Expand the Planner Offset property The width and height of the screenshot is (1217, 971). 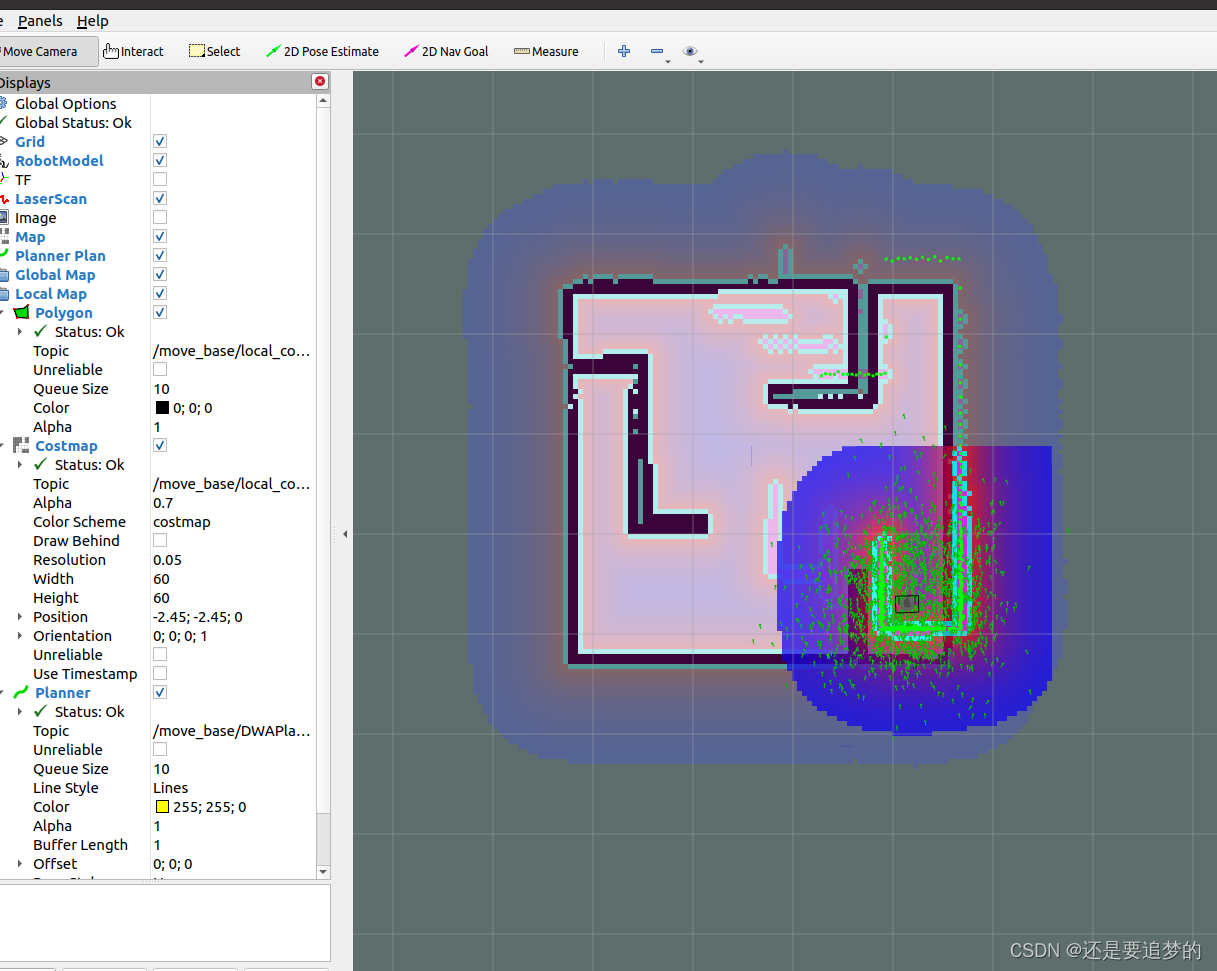(20, 864)
